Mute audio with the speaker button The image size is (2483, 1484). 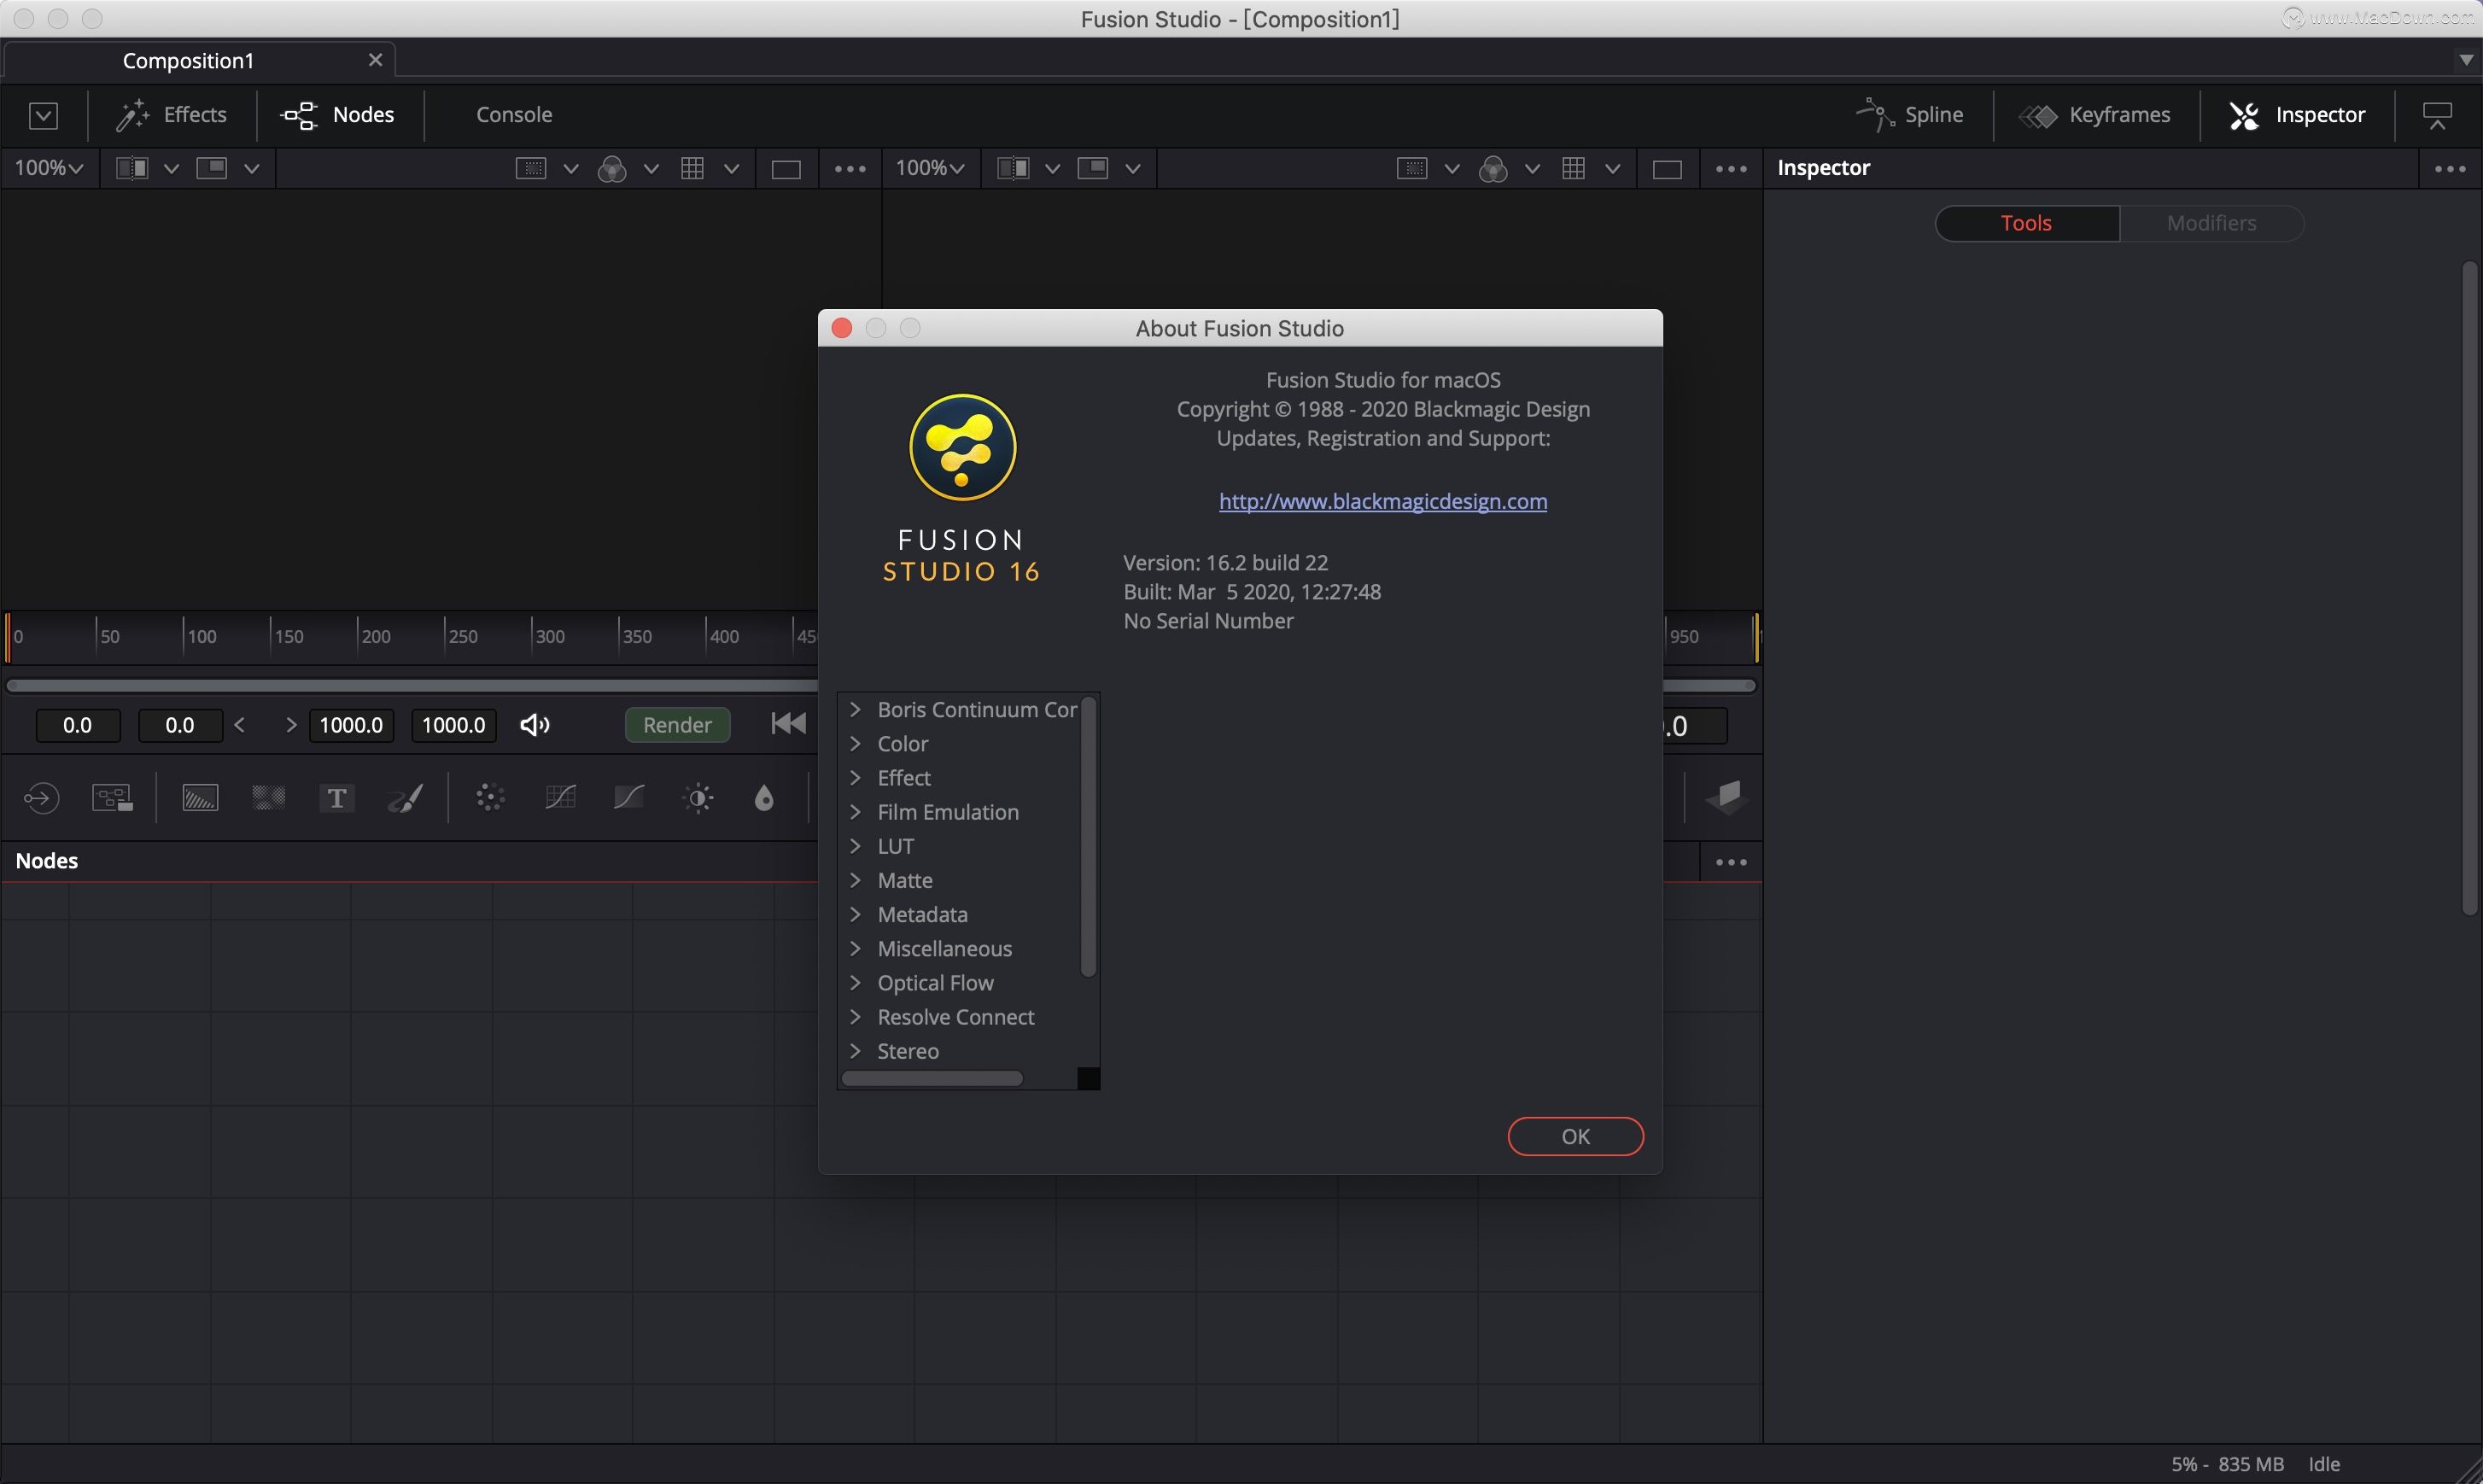pos(535,725)
